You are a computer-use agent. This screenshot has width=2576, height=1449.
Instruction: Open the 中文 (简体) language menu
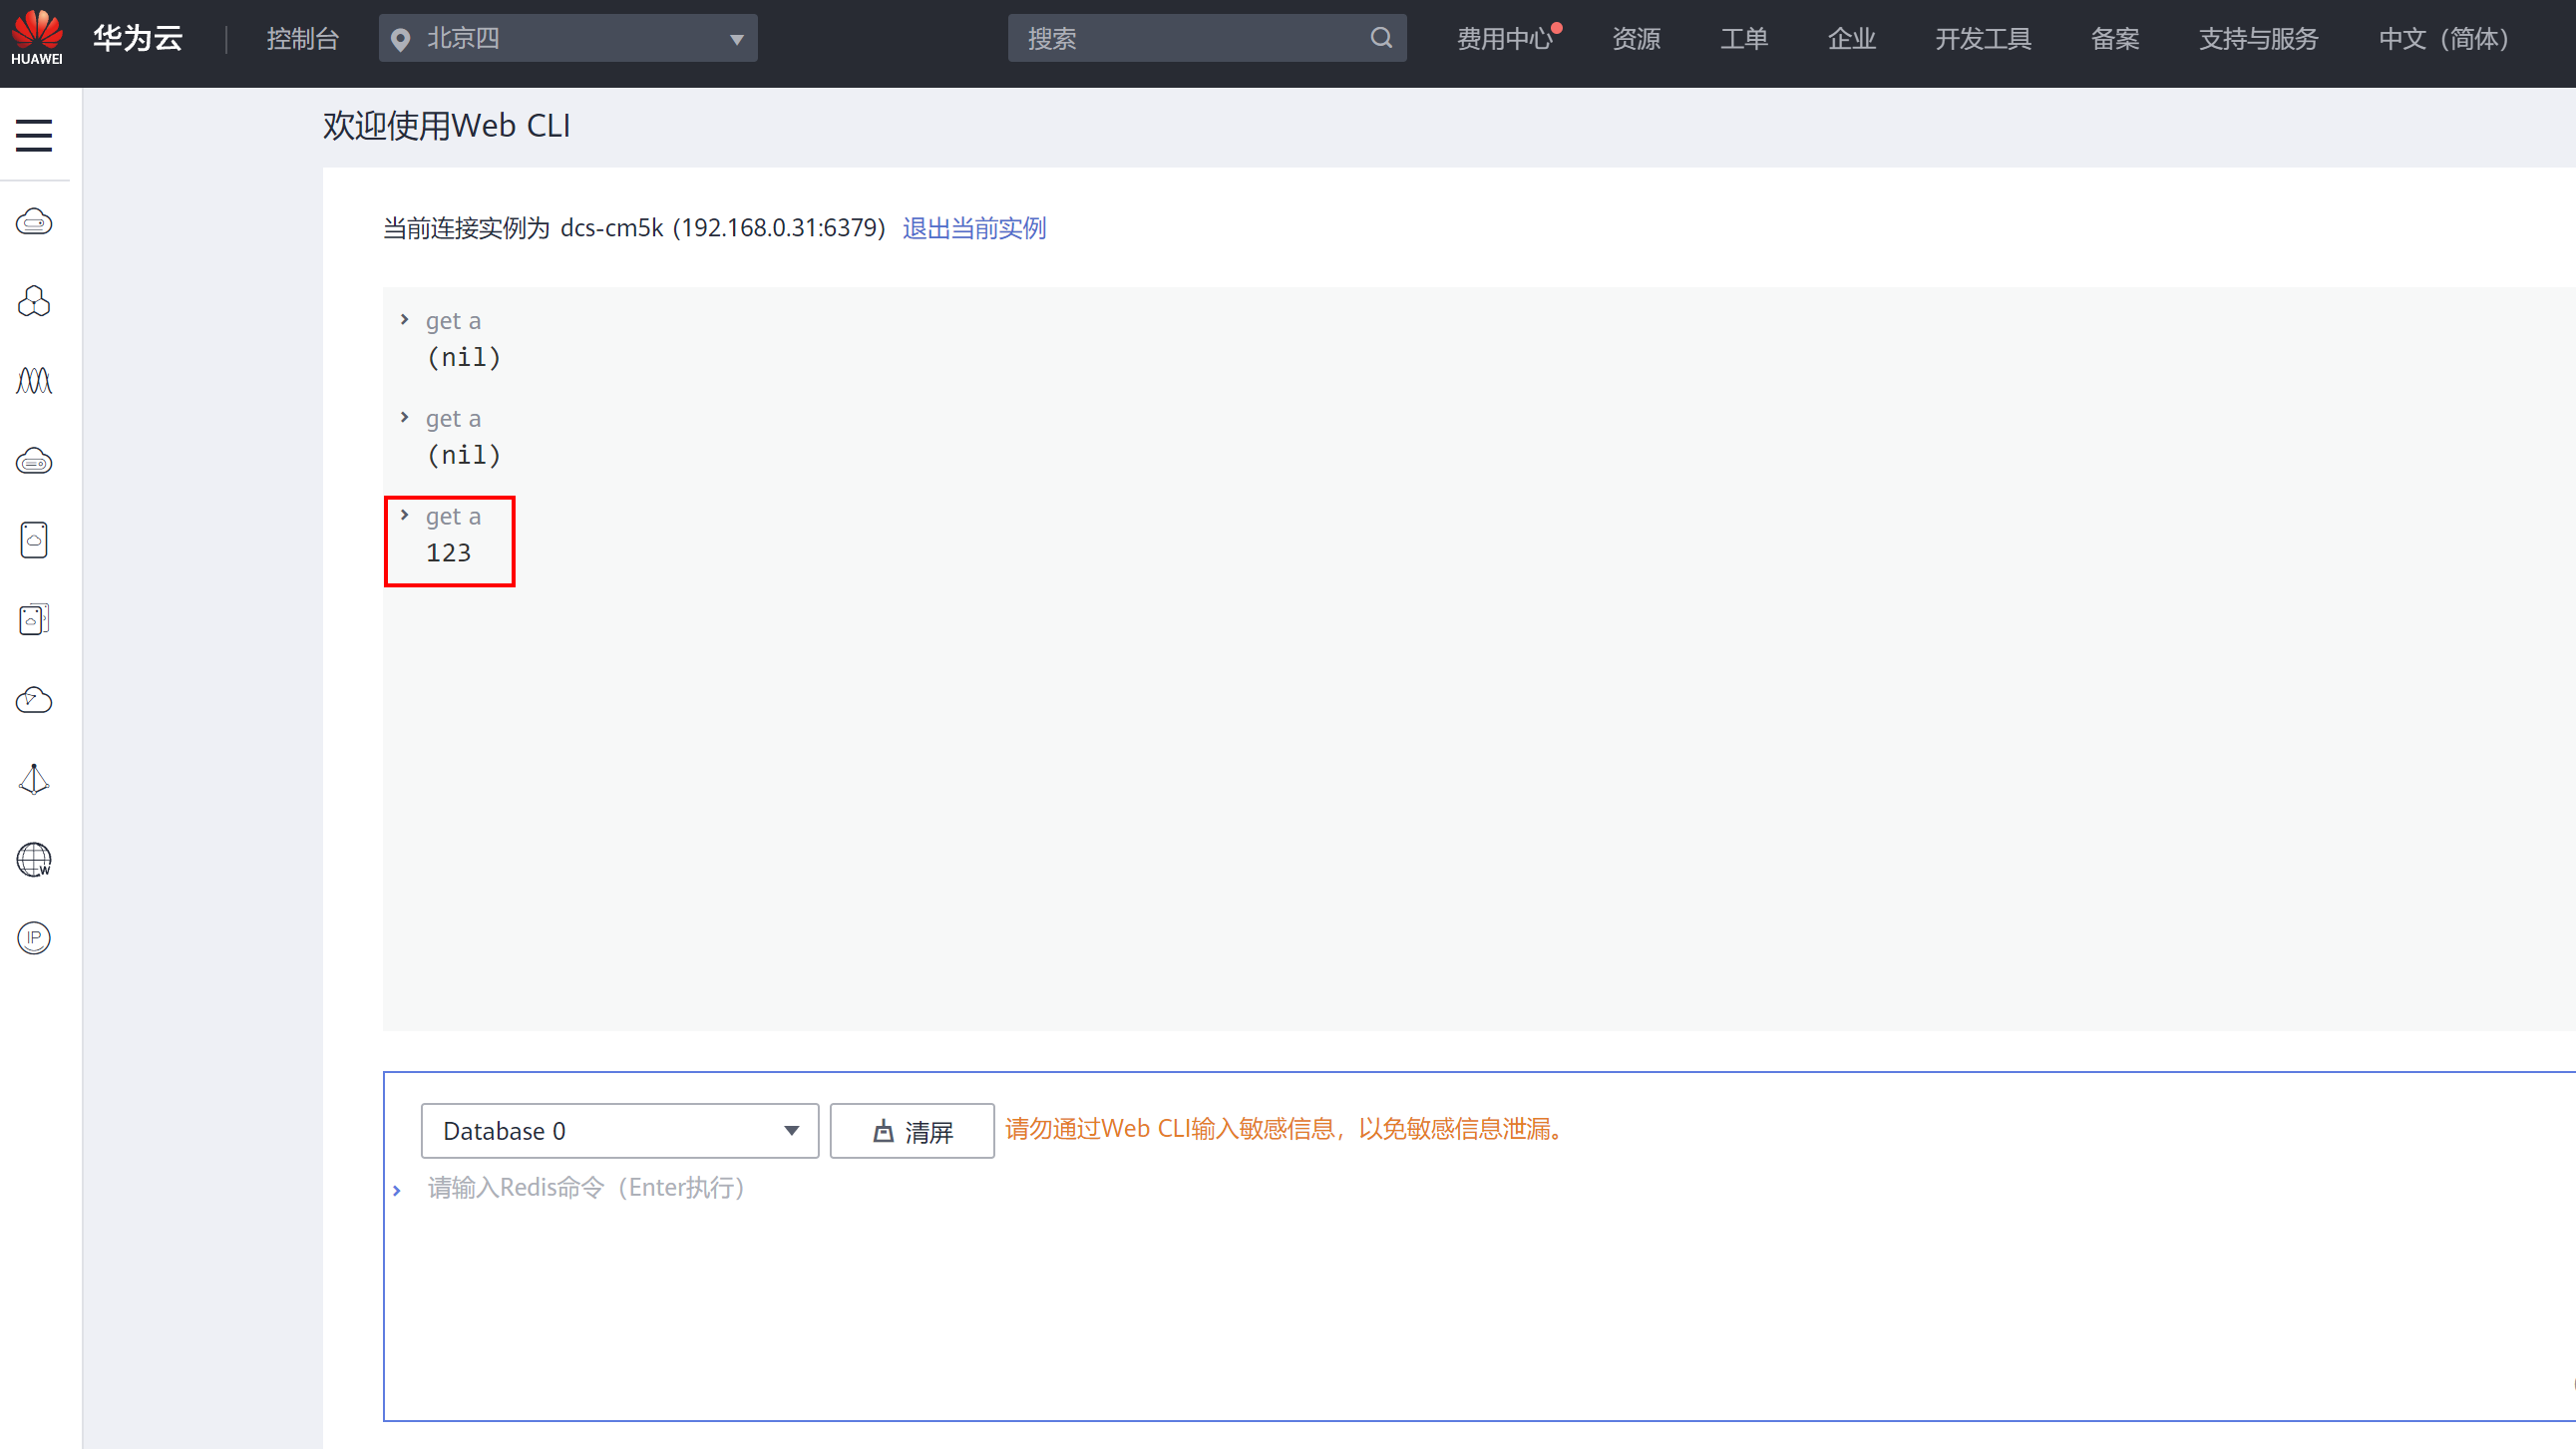click(2443, 39)
